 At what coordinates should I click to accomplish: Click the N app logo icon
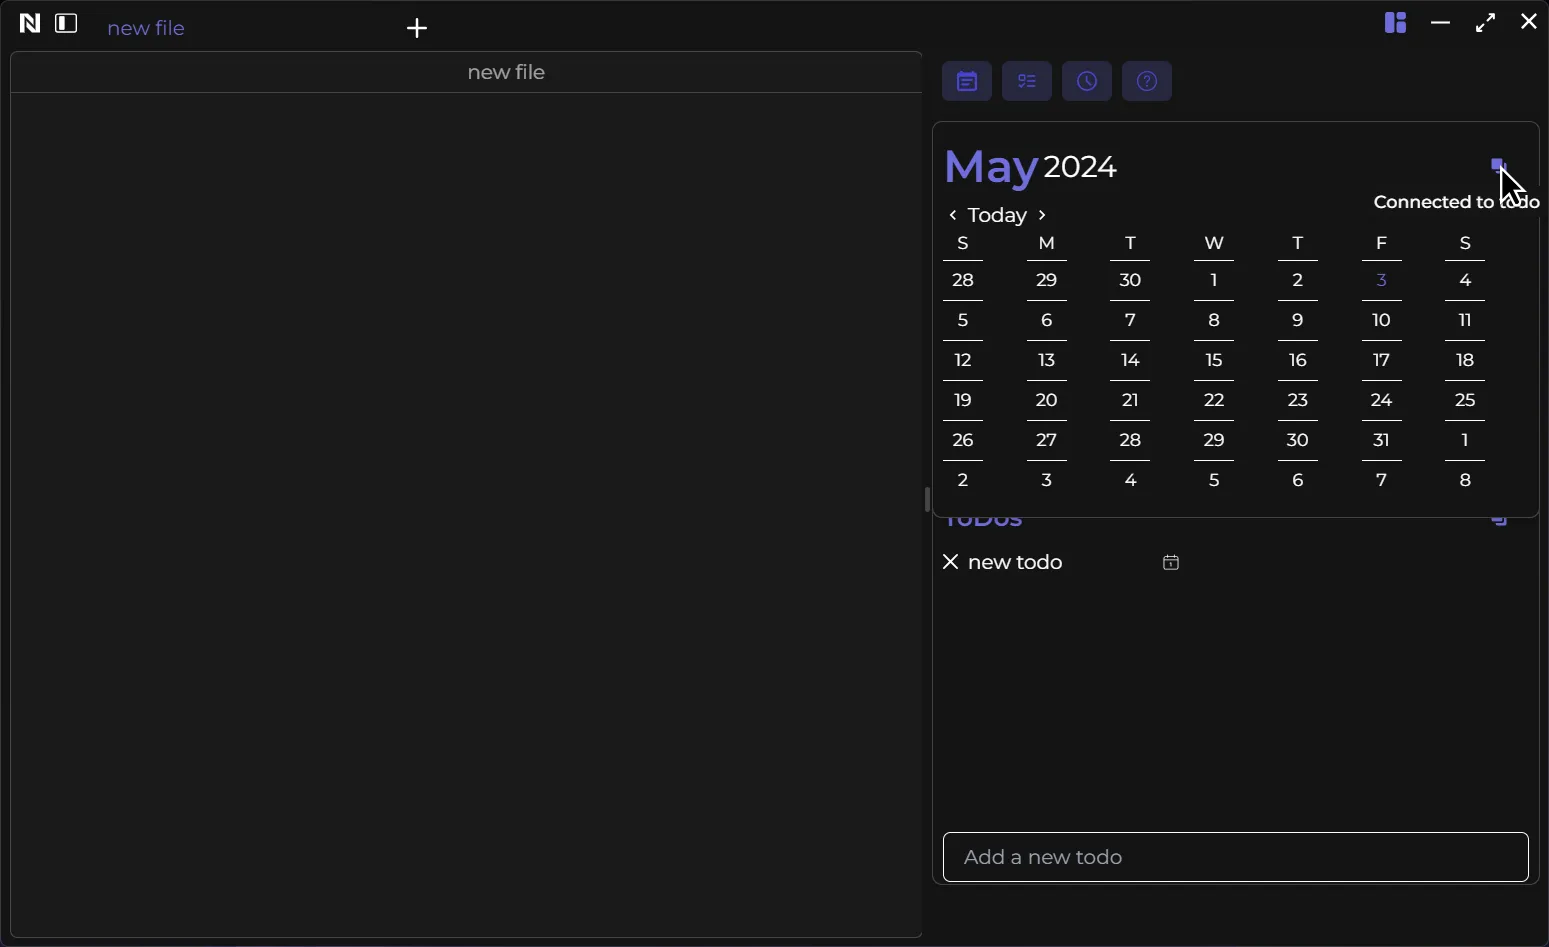[30, 23]
